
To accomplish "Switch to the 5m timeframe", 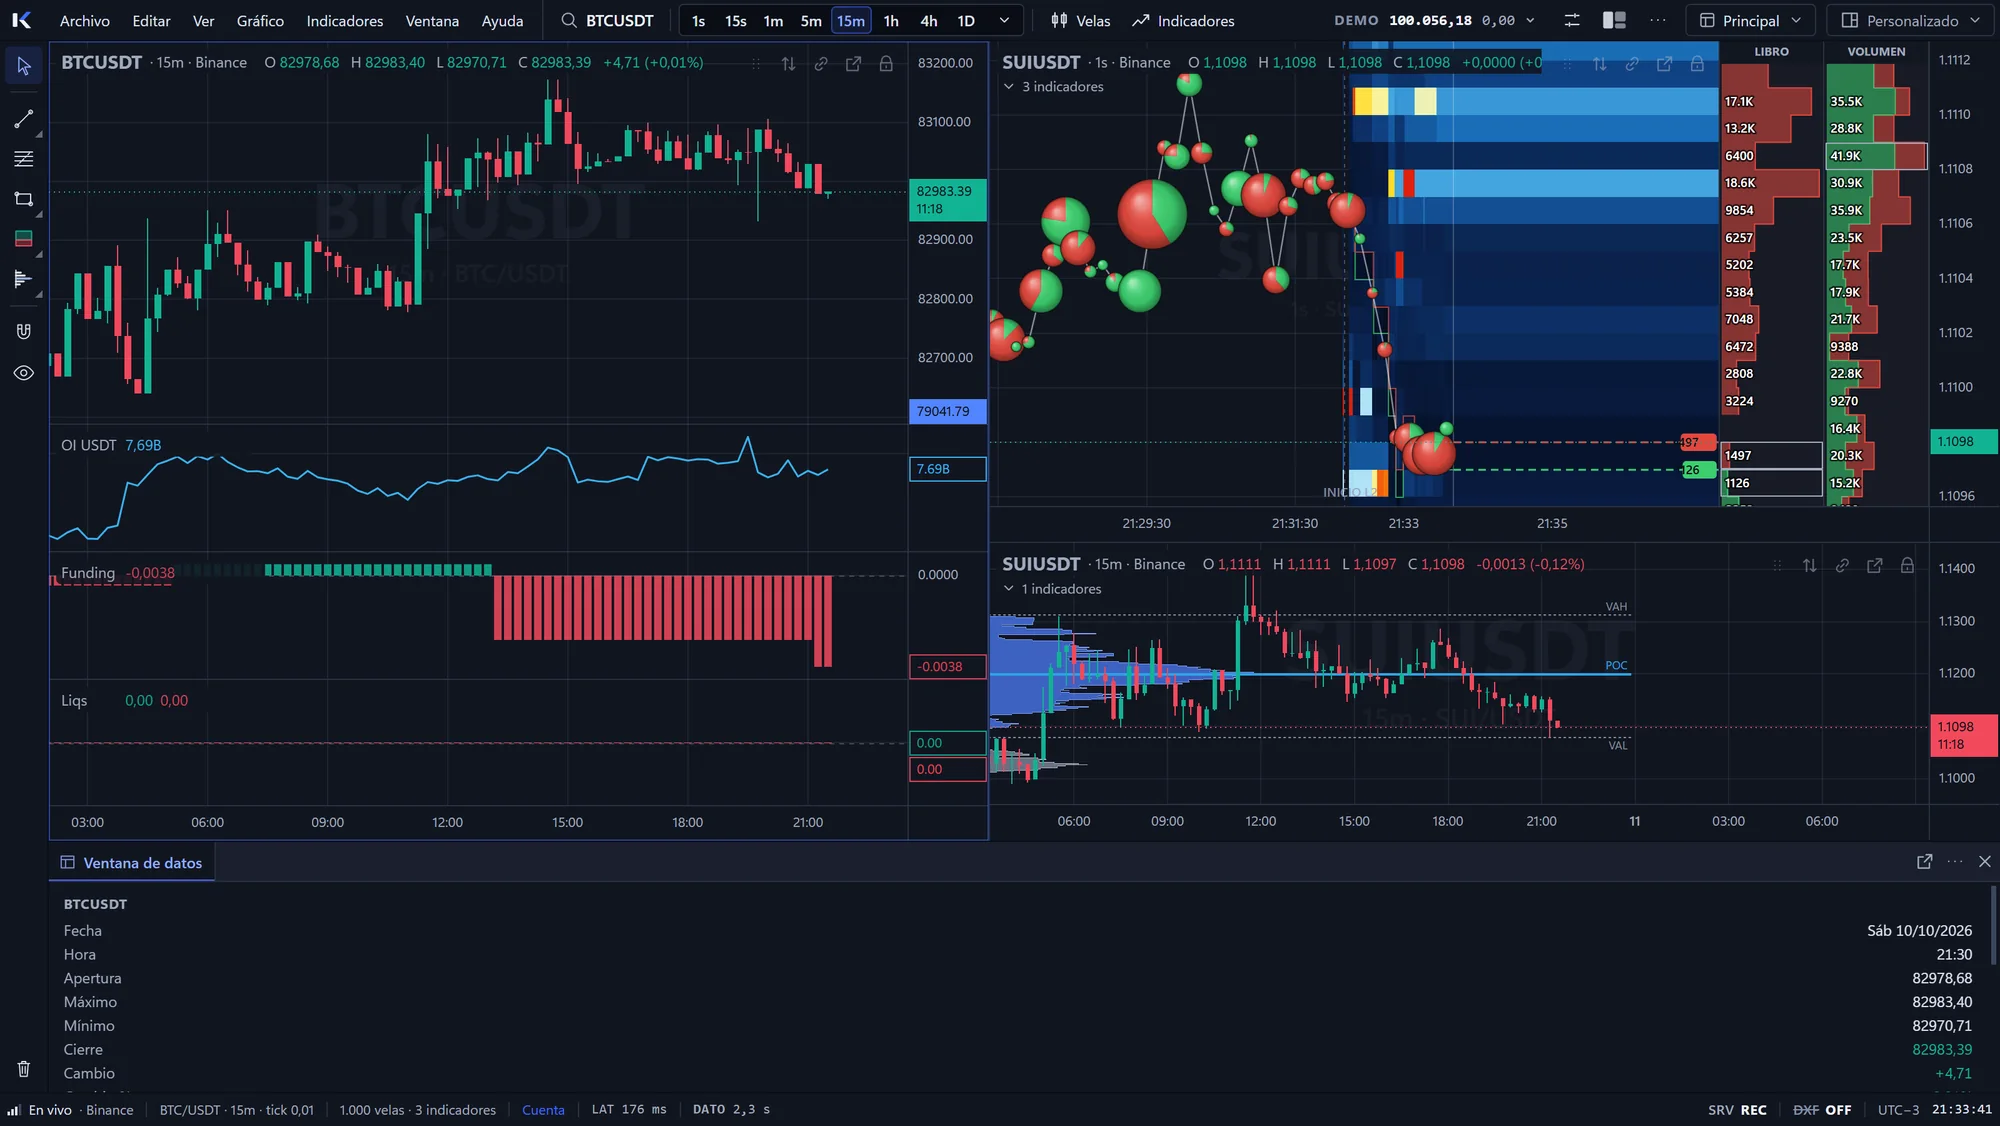I will 811,20.
